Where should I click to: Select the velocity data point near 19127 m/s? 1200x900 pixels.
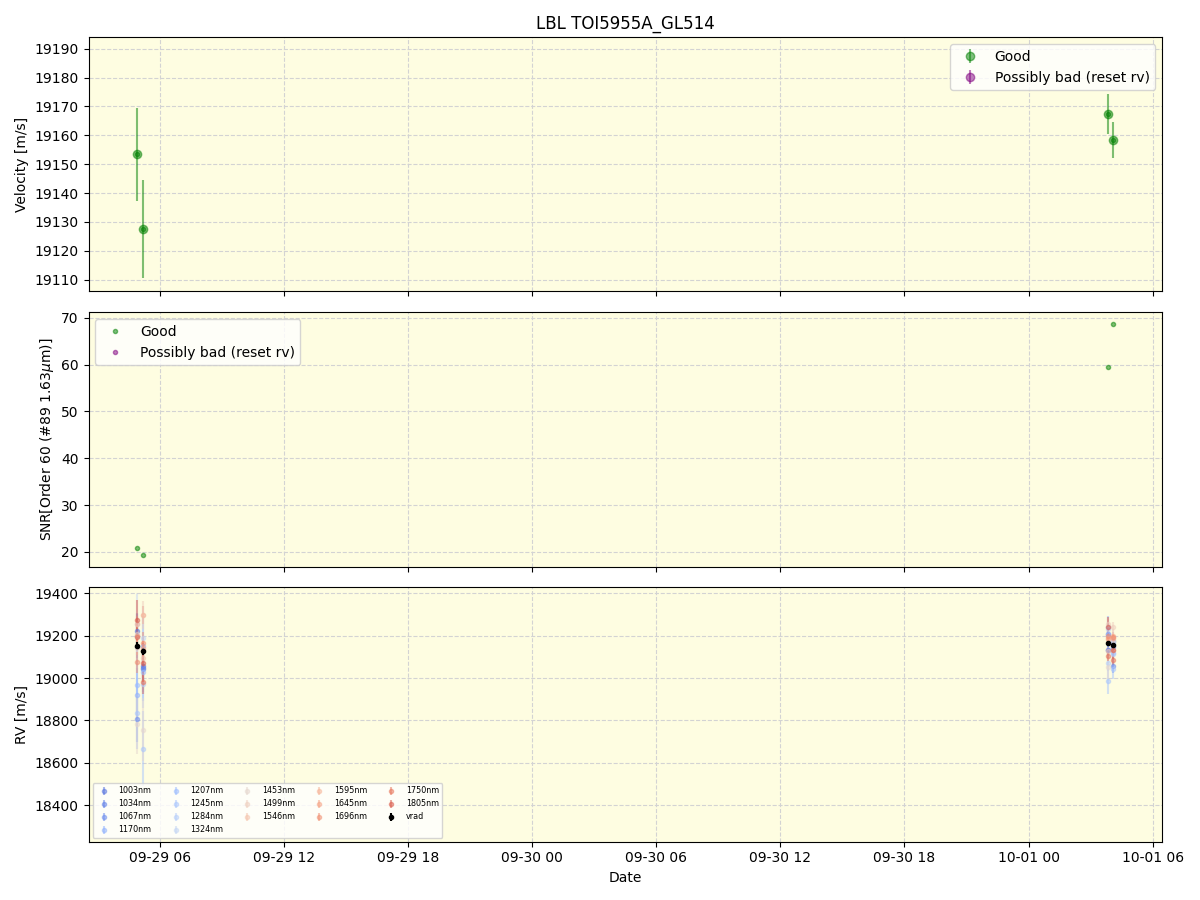tap(143, 229)
